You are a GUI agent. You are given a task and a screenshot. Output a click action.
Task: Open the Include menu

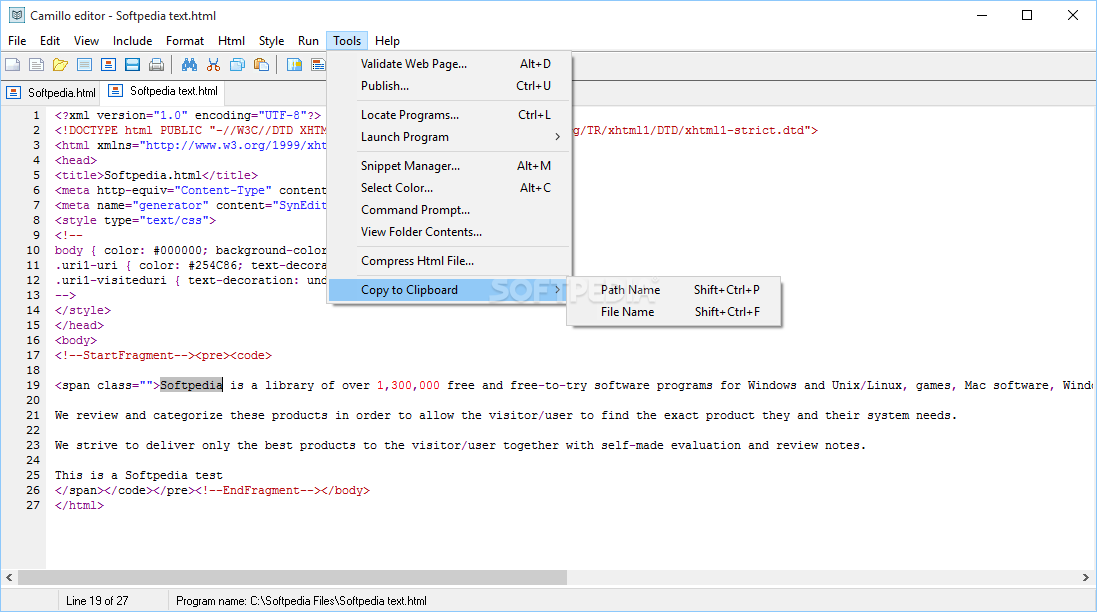tap(132, 41)
